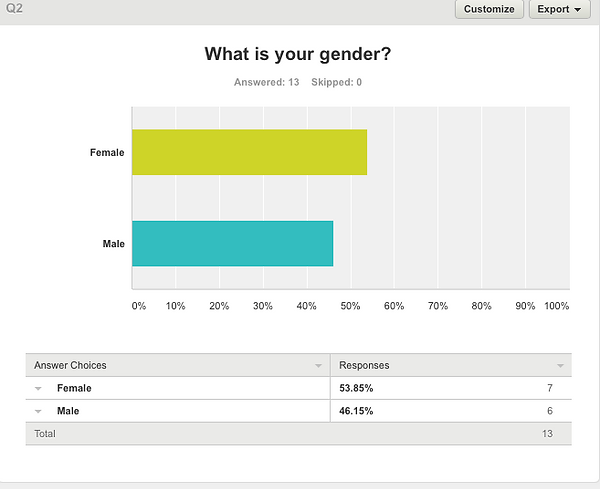Click the 10% axis tick label
Viewport: 600px width, 489px height.
point(175,306)
